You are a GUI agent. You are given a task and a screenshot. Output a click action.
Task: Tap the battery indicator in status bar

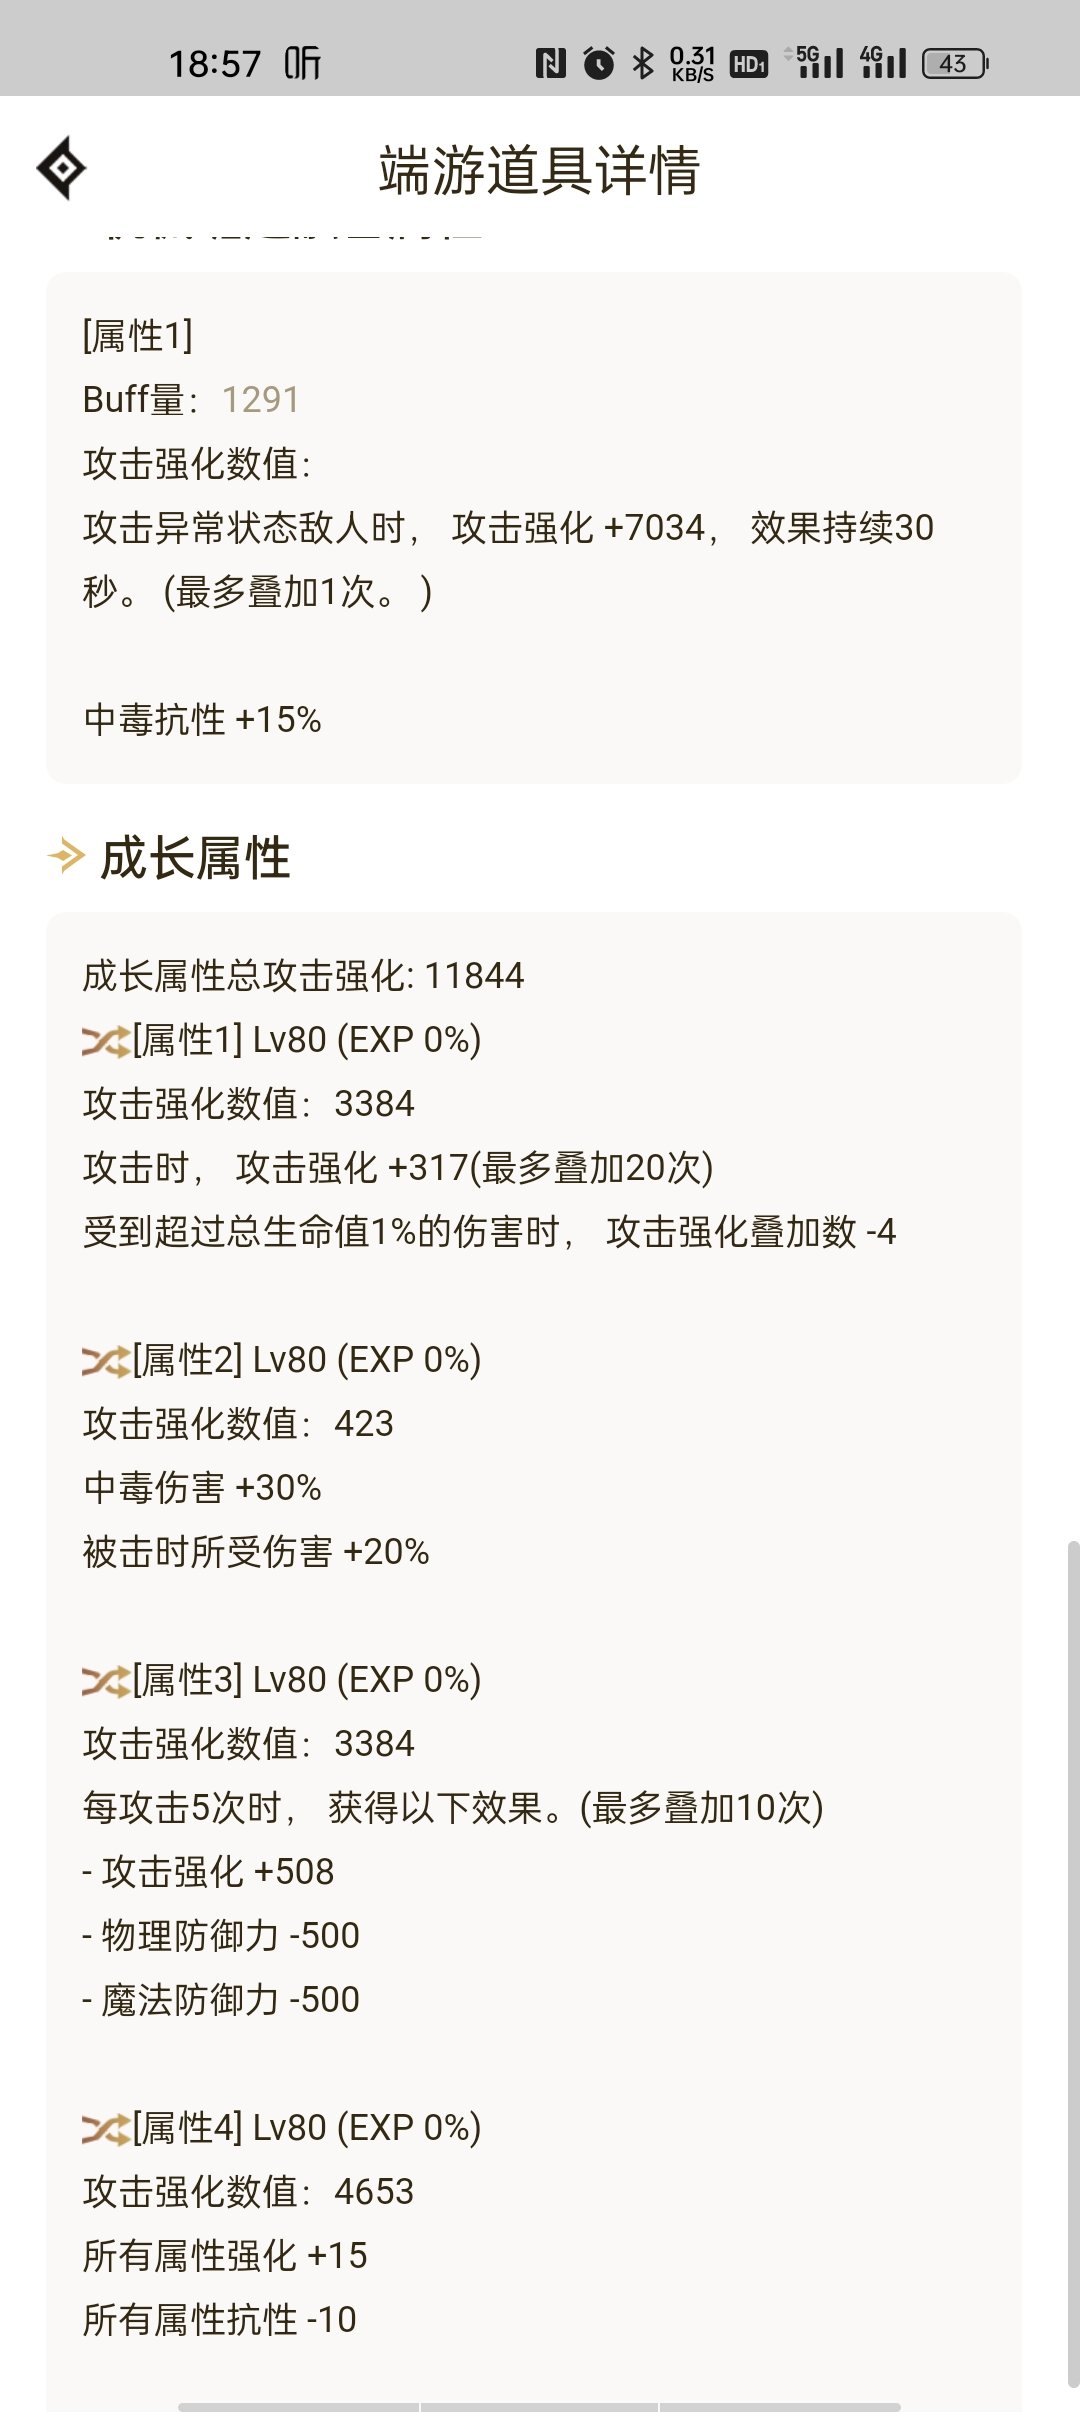pos(955,64)
